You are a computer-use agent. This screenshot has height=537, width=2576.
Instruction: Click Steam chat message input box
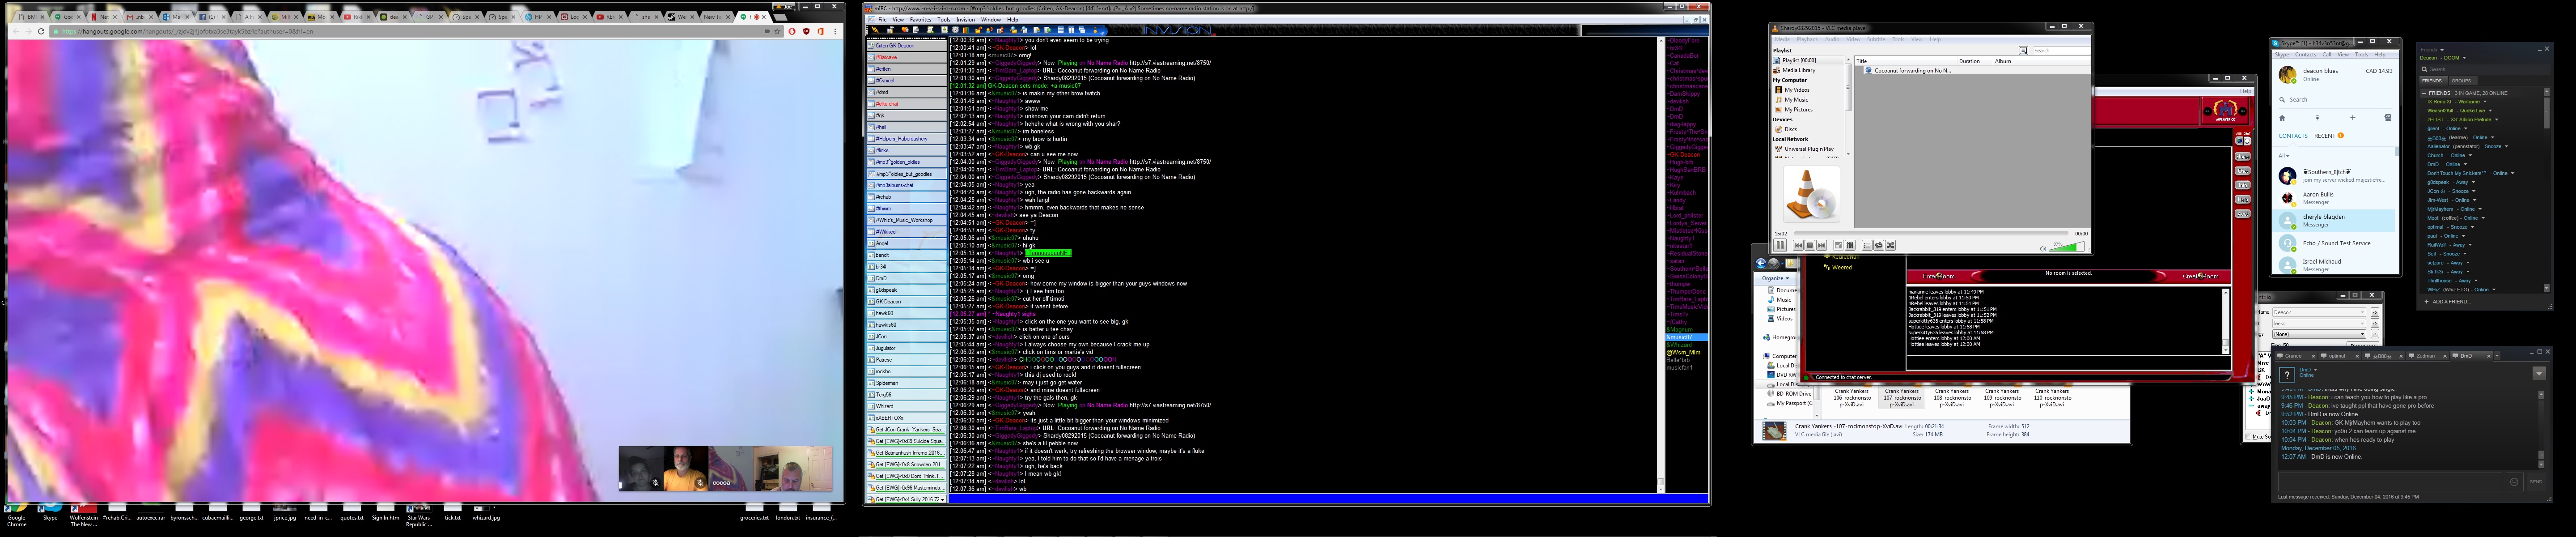[2390, 481]
